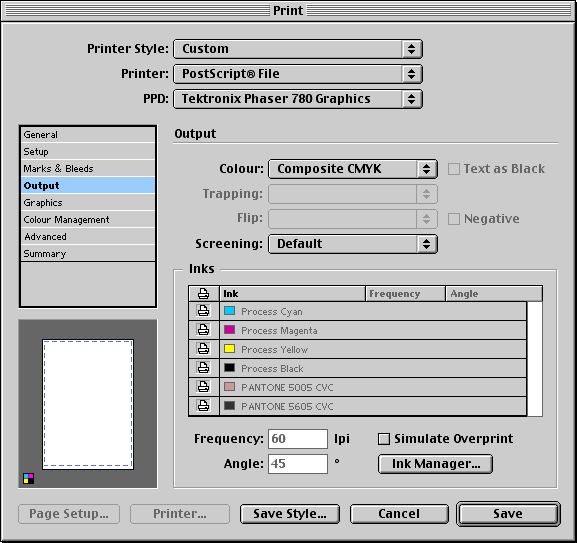Toggle printer icon for Process Yellow ink
Image resolution: width=577 pixels, height=543 pixels.
click(x=203, y=349)
